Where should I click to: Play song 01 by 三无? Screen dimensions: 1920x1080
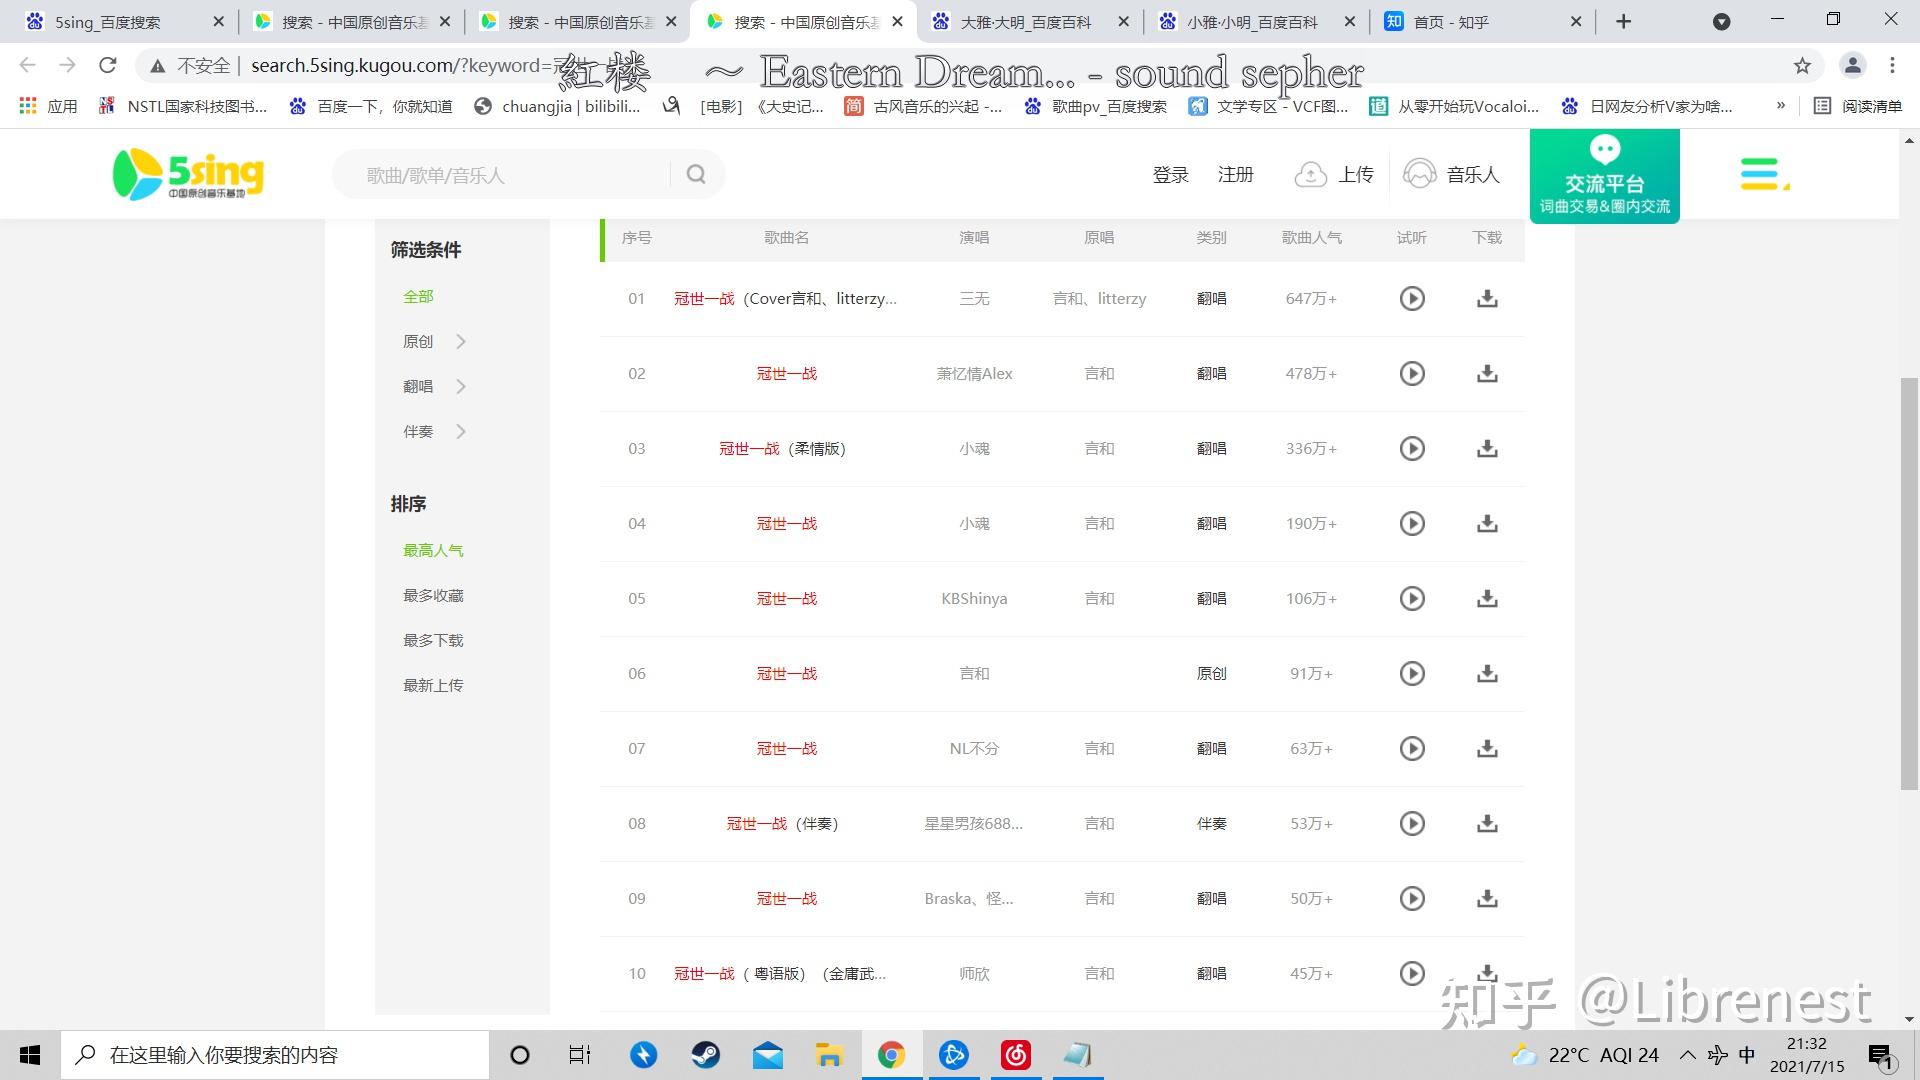(1411, 298)
